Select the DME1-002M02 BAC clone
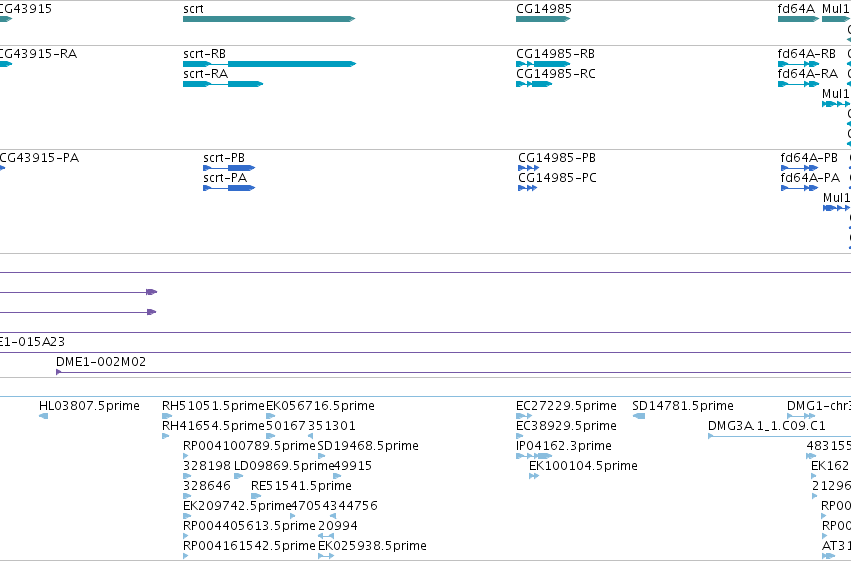 pyautogui.click(x=453, y=372)
